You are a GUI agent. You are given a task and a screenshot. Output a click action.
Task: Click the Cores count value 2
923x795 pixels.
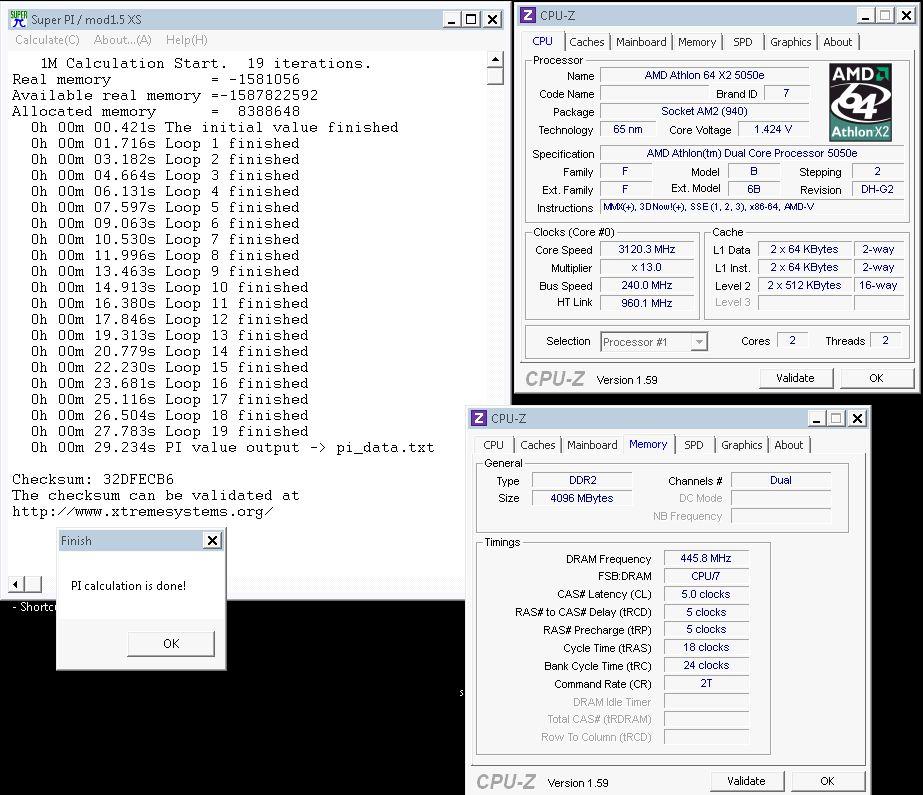(792, 340)
